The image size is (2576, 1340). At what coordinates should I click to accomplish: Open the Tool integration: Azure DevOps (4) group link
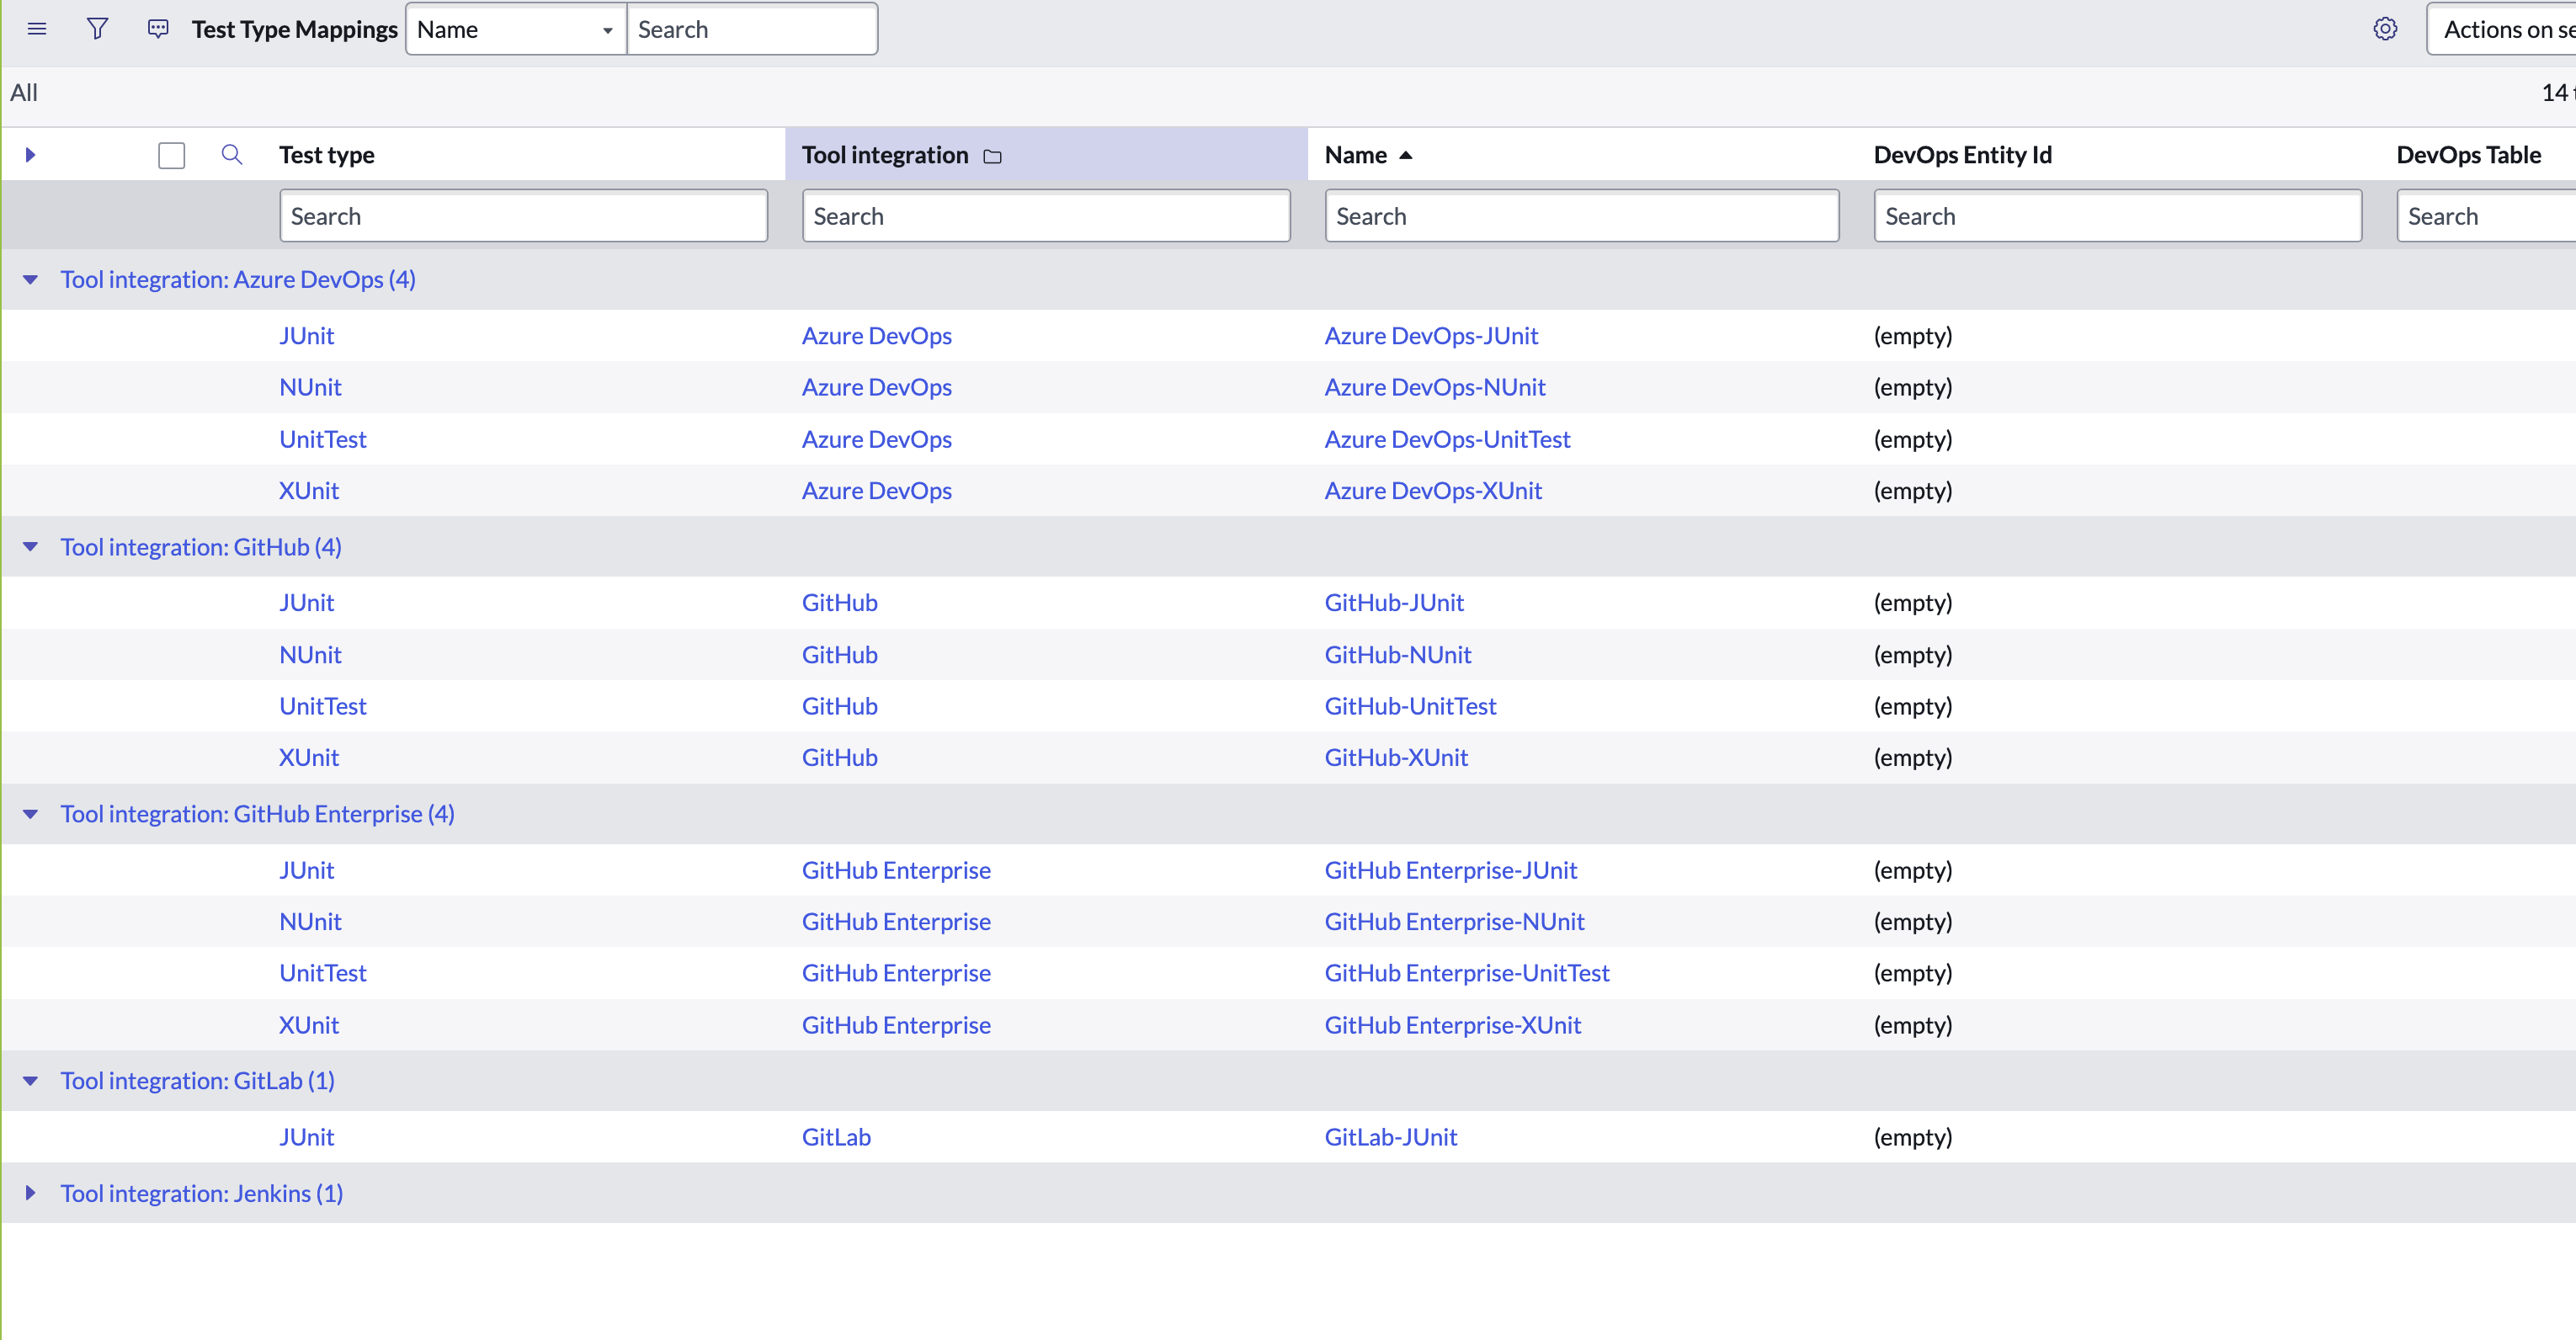pos(238,280)
